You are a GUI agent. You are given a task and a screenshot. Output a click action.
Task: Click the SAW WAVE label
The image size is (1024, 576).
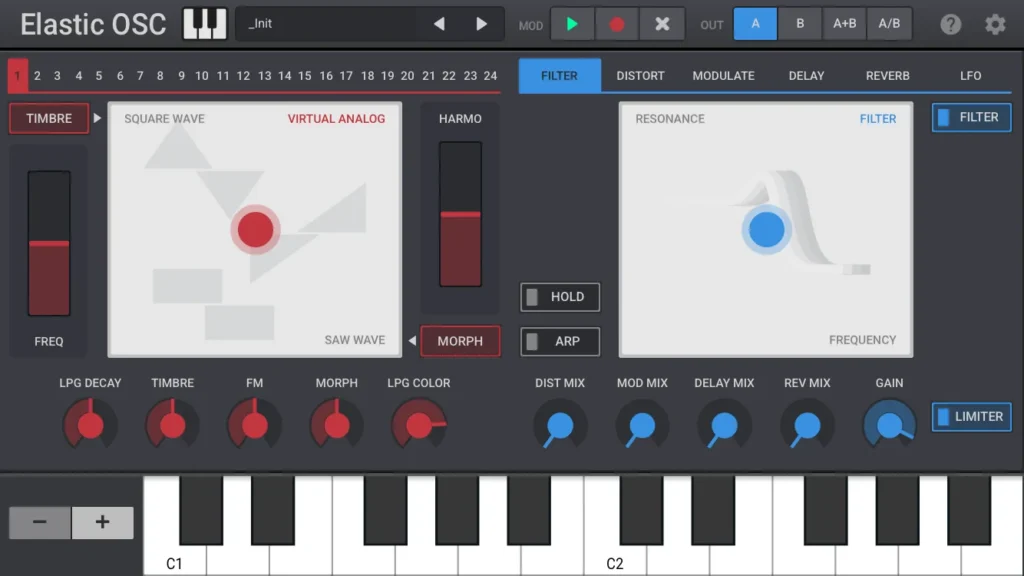355,340
